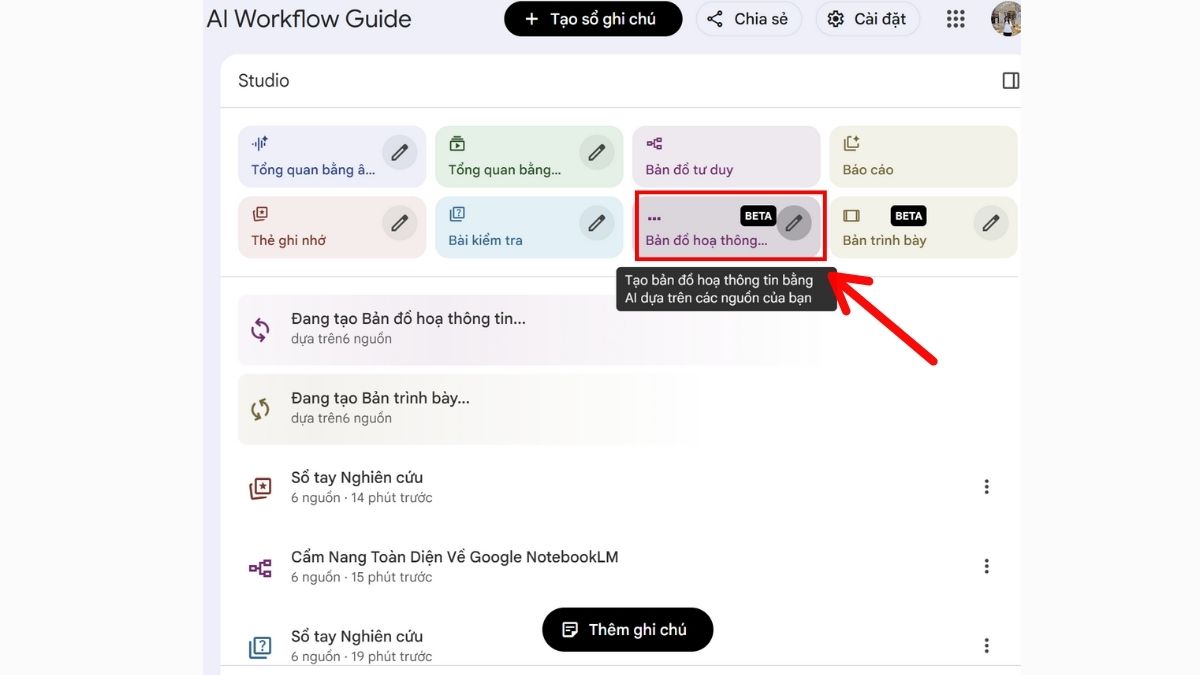Open three-dot menu on Cẩm Nang Toàn Diện entry
This screenshot has height=675, width=1200.
(x=987, y=565)
